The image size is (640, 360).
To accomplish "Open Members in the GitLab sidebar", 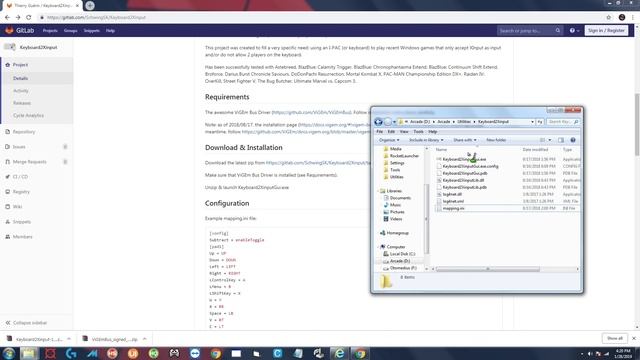I will pos(22,237).
